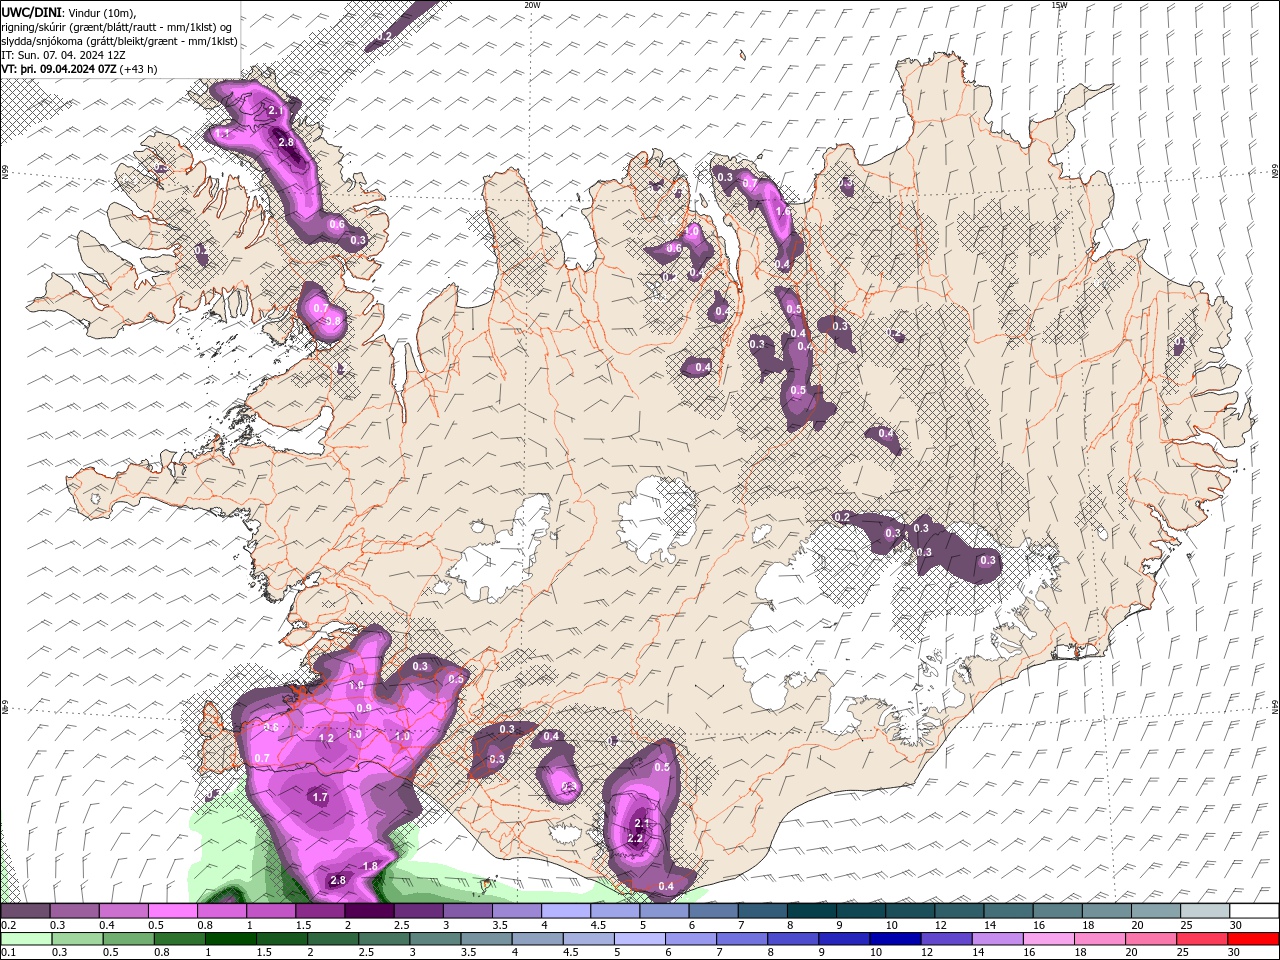Pick the medium green 0.5 swatch, bottom legend
The height and width of the screenshot is (960, 1280).
(x=127, y=939)
